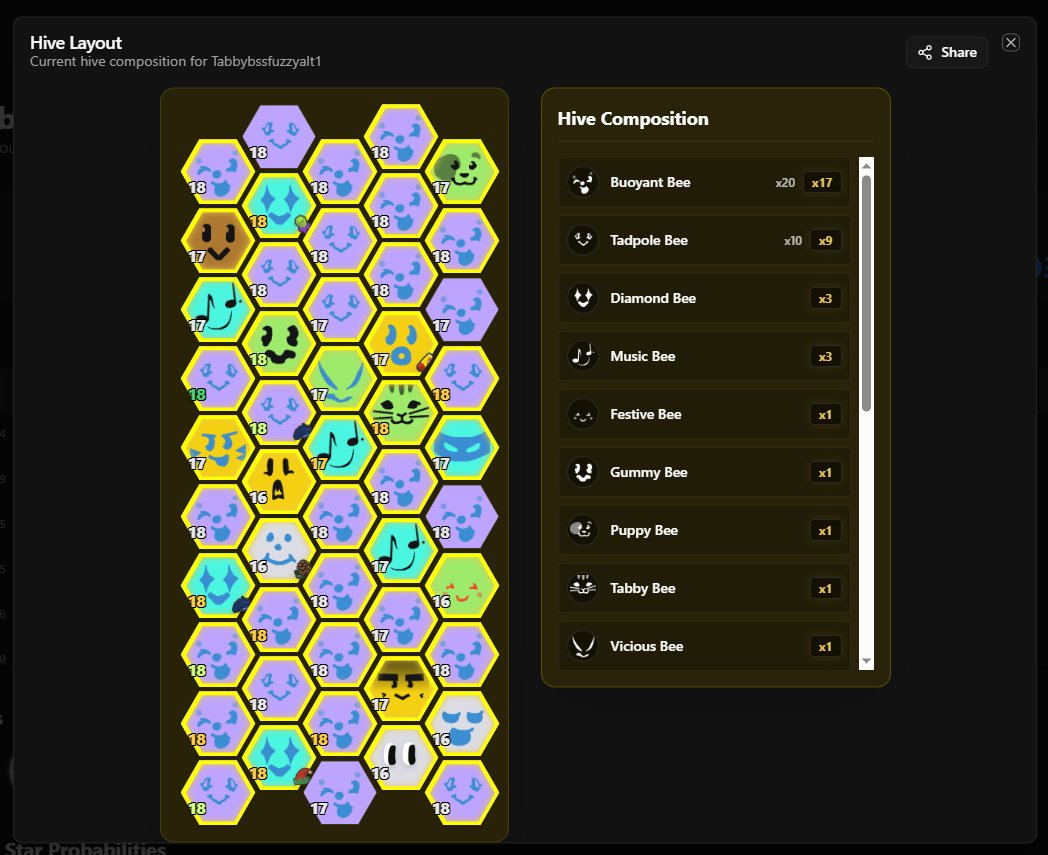Click the Diamond Bee x3 count badge
Viewport: 1048px width, 855px height.
(x=825, y=298)
